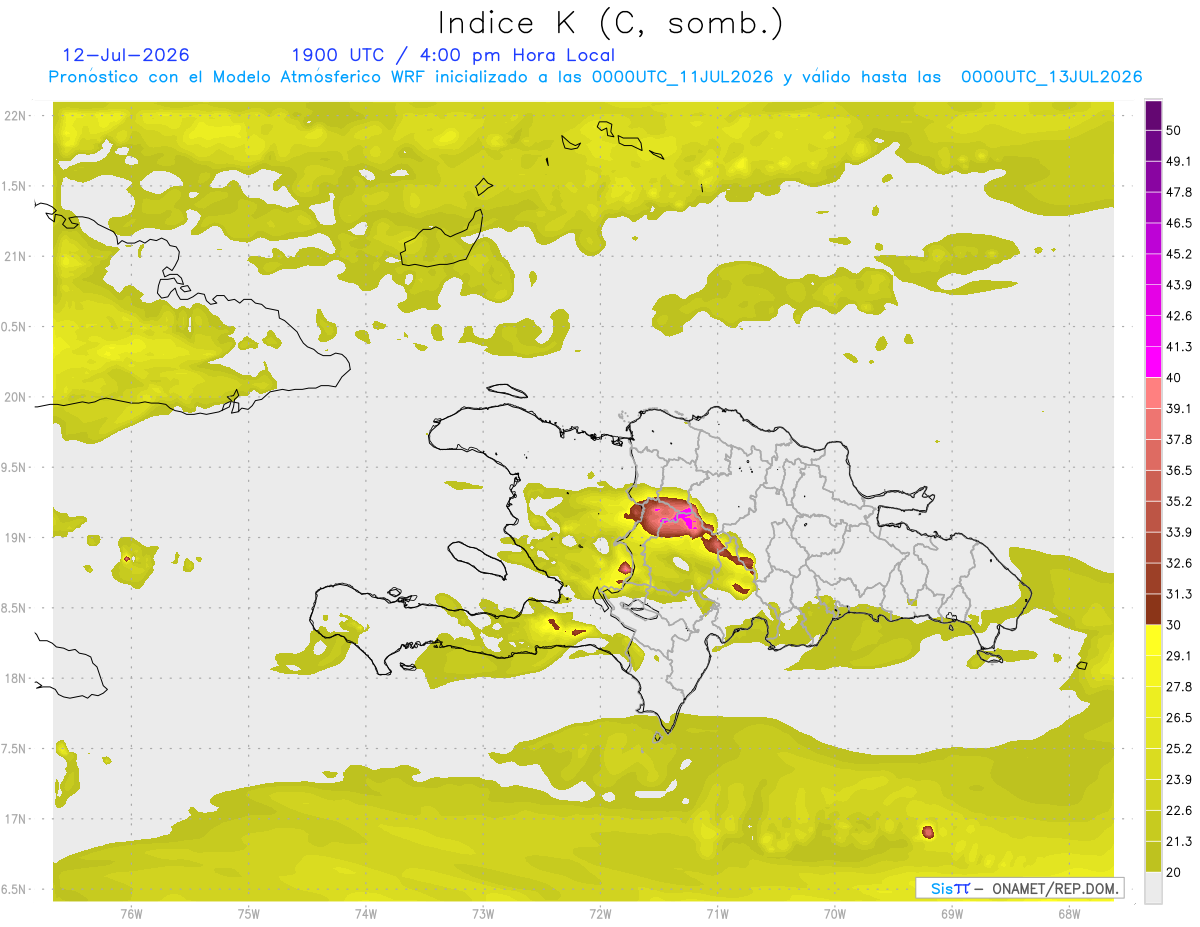Viewport: 1200px width, 927px height.
Task: Click the colorbar value "30"
Action: pos(1174,625)
